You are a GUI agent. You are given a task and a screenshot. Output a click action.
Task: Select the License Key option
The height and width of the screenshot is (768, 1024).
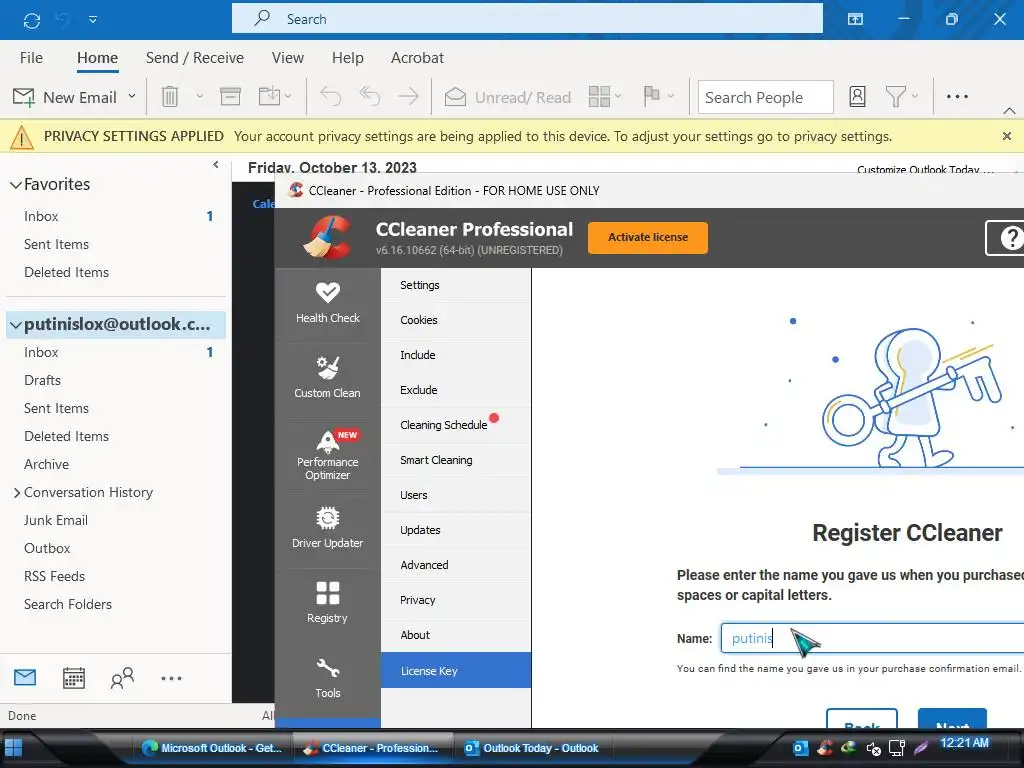[456, 671]
